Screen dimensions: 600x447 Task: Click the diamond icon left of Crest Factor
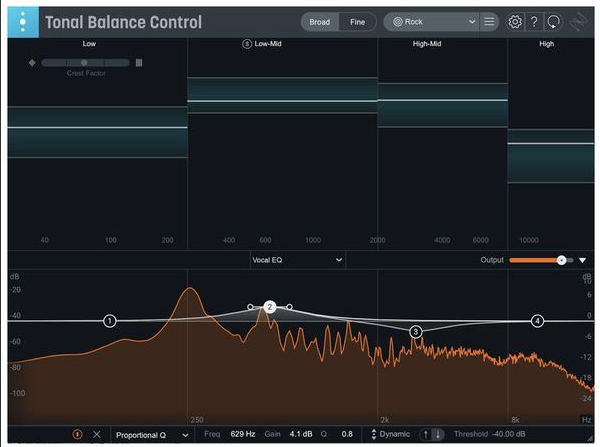[32, 62]
